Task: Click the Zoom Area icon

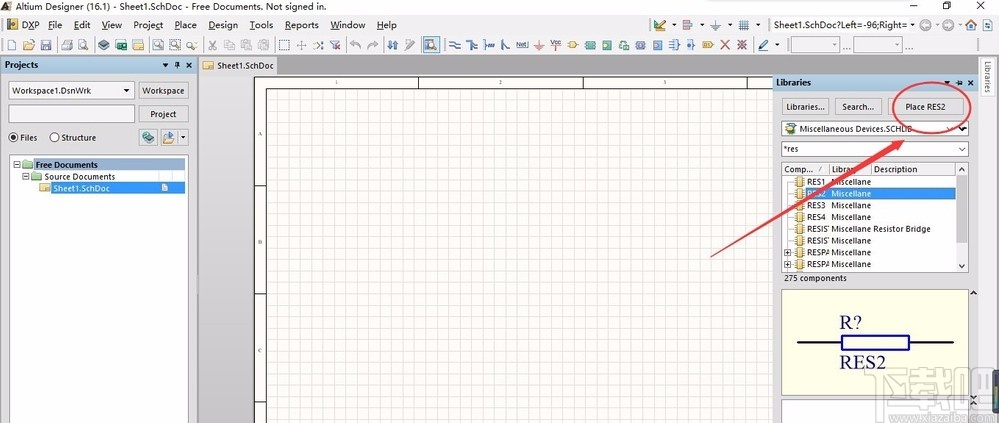Action: coord(175,45)
